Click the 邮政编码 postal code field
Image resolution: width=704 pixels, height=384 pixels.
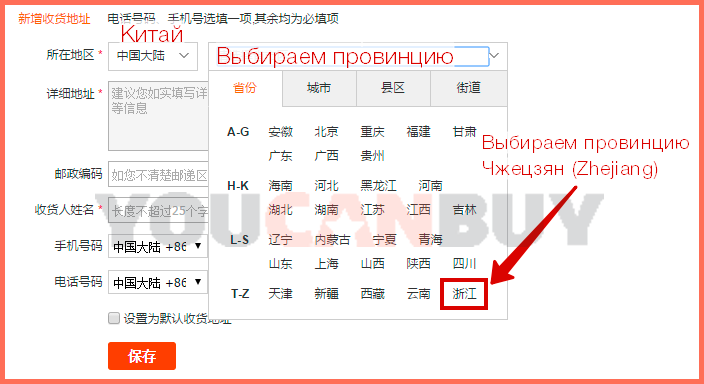click(x=158, y=174)
